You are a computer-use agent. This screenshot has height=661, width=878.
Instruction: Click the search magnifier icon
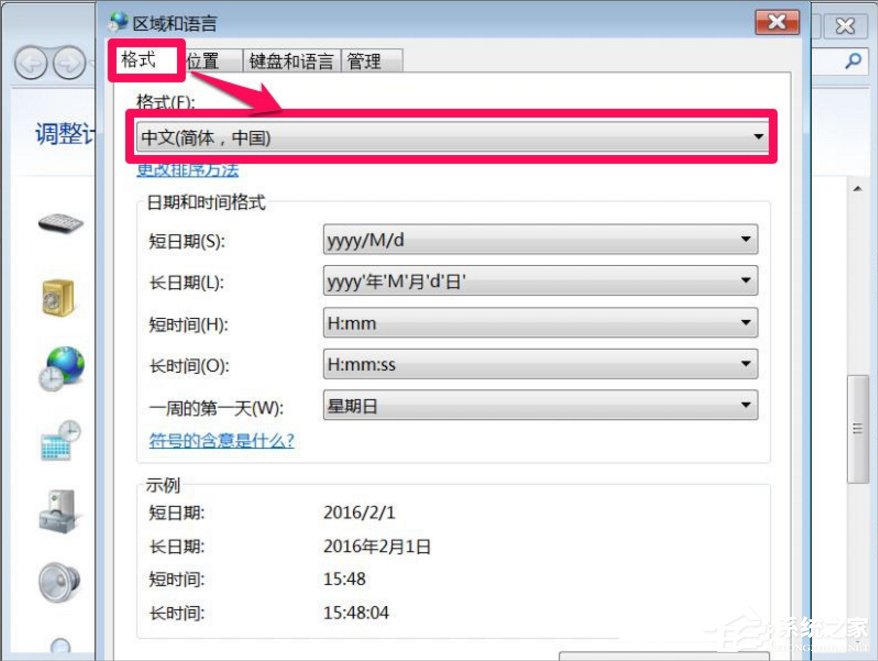(x=851, y=60)
